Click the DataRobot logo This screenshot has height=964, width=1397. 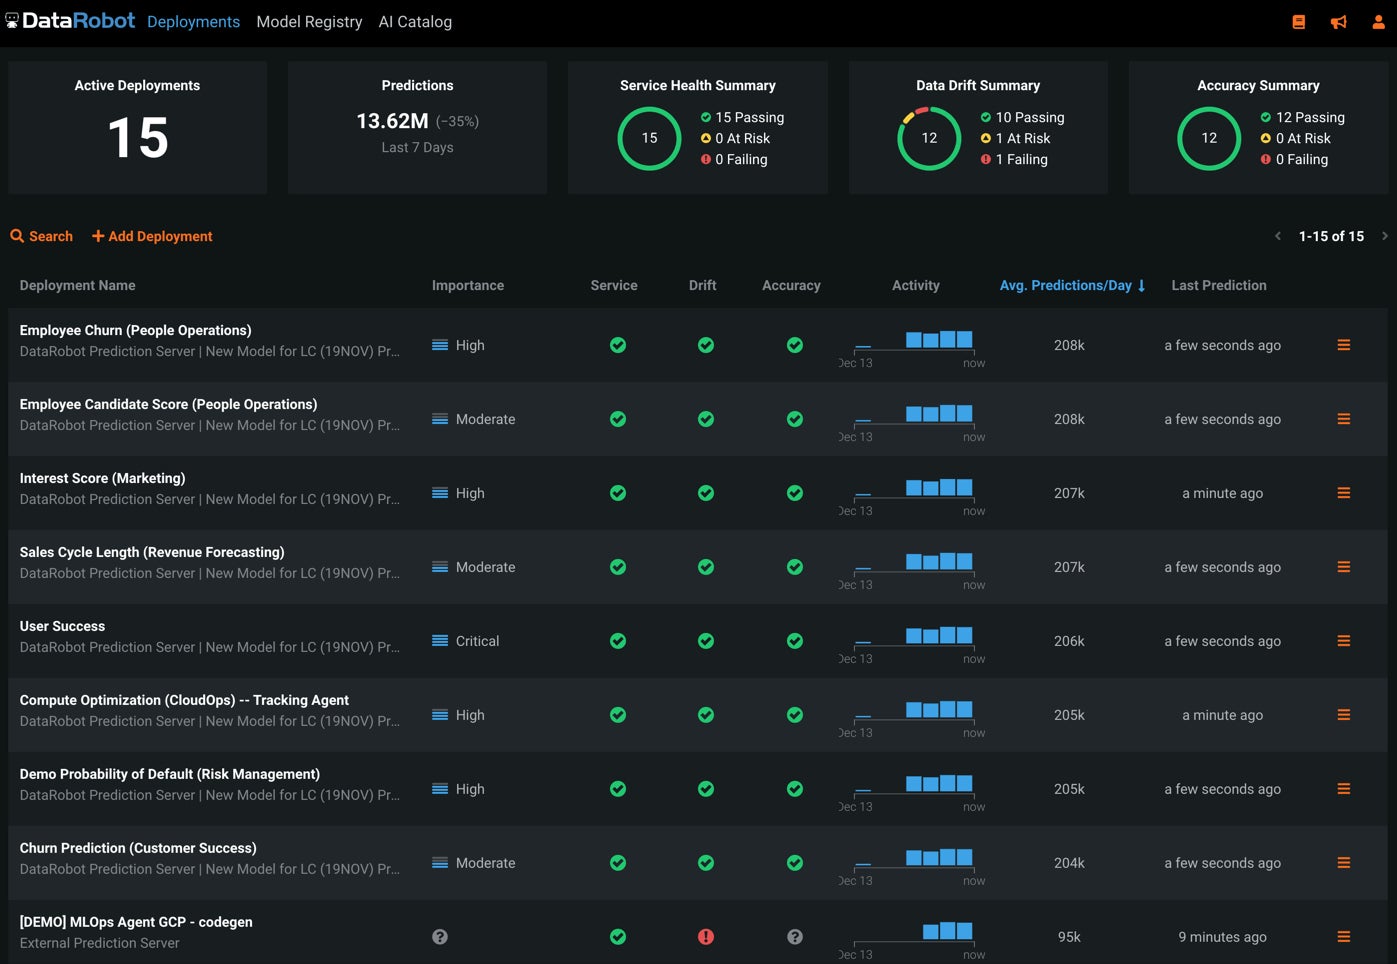70,20
